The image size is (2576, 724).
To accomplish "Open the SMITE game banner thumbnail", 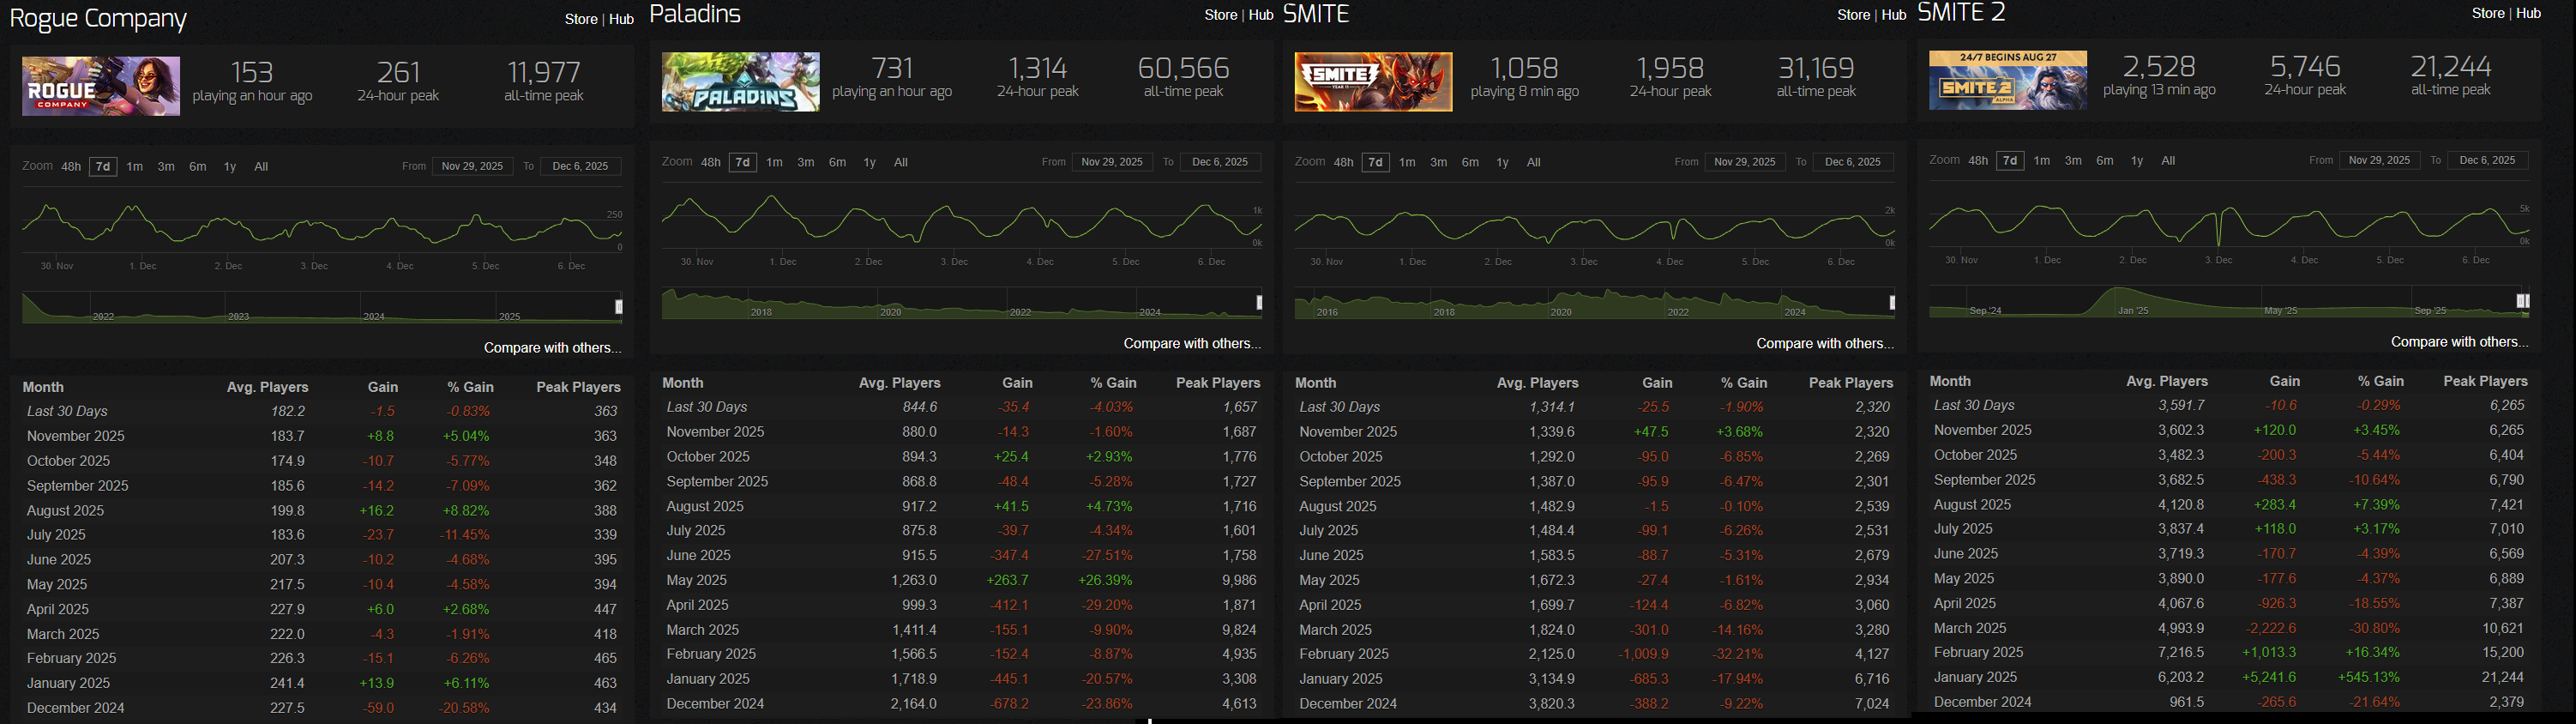I will (x=1373, y=82).
